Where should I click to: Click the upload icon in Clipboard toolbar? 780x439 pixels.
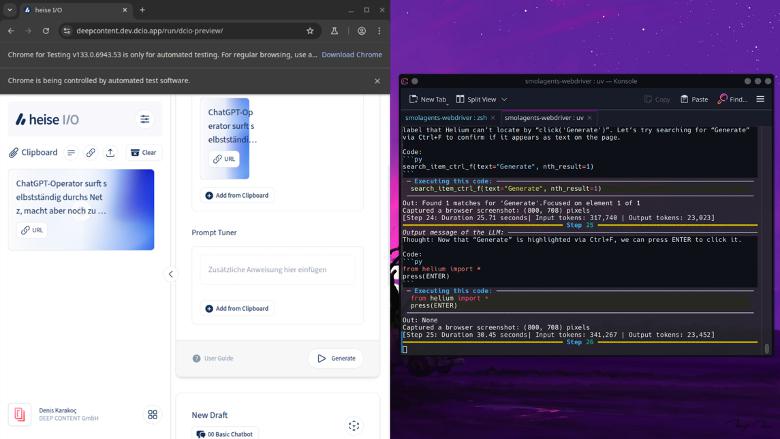[x=110, y=153]
